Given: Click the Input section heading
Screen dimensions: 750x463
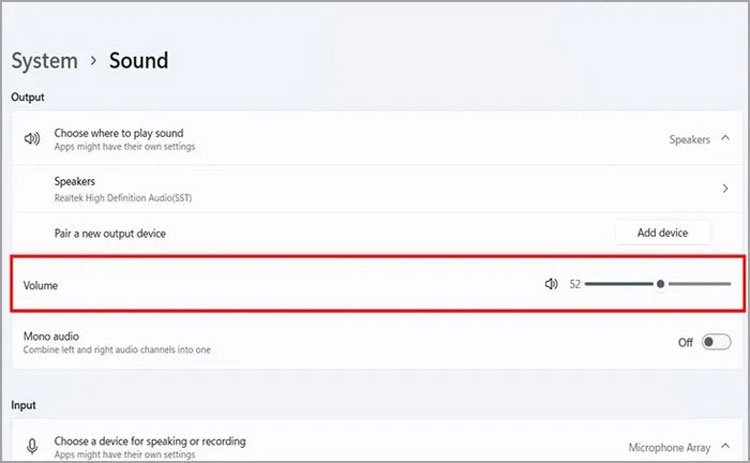Looking at the screenshot, I should click(25, 405).
